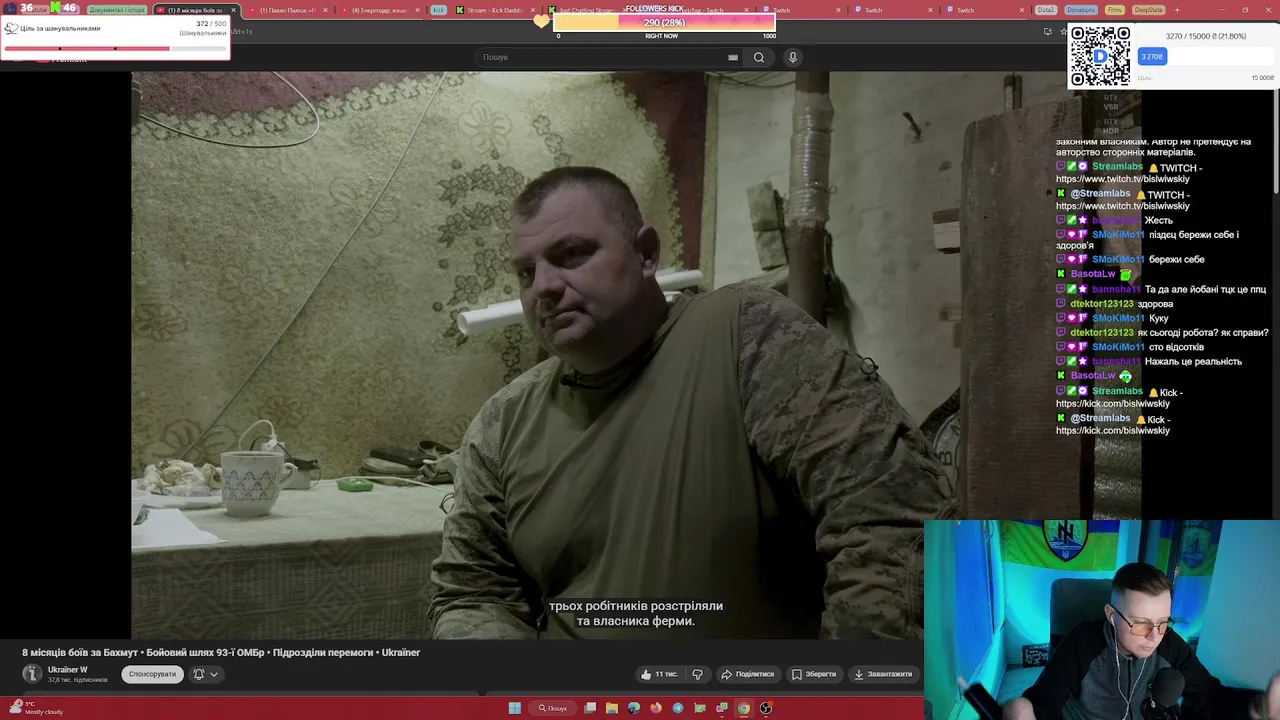The width and height of the screenshot is (1280, 720).
Task: Click the 'Зберегти' save button
Action: point(814,674)
